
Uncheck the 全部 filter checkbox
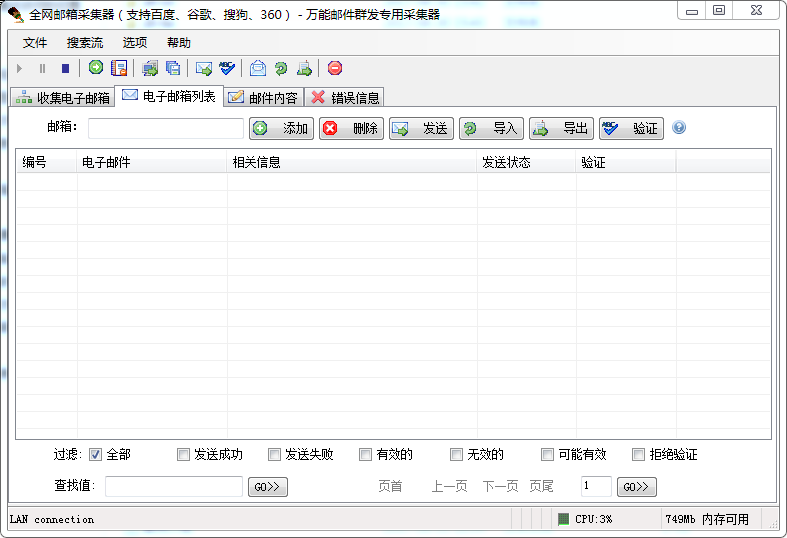coord(95,455)
